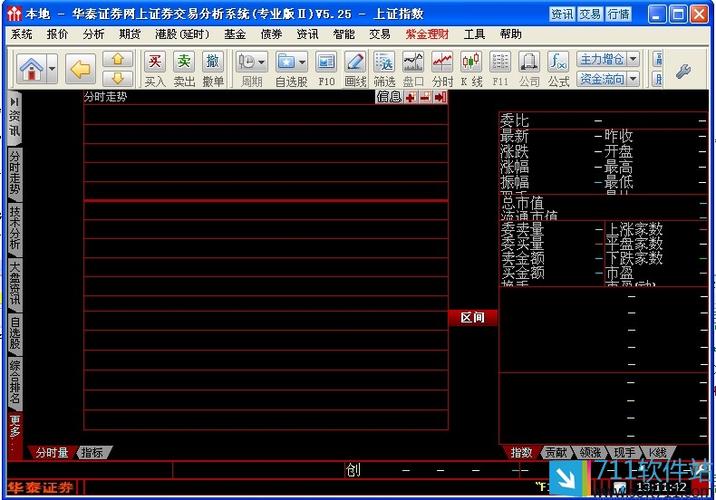716x500 pixels.
Task: Open the 系统 menu
Action: [x=21, y=34]
